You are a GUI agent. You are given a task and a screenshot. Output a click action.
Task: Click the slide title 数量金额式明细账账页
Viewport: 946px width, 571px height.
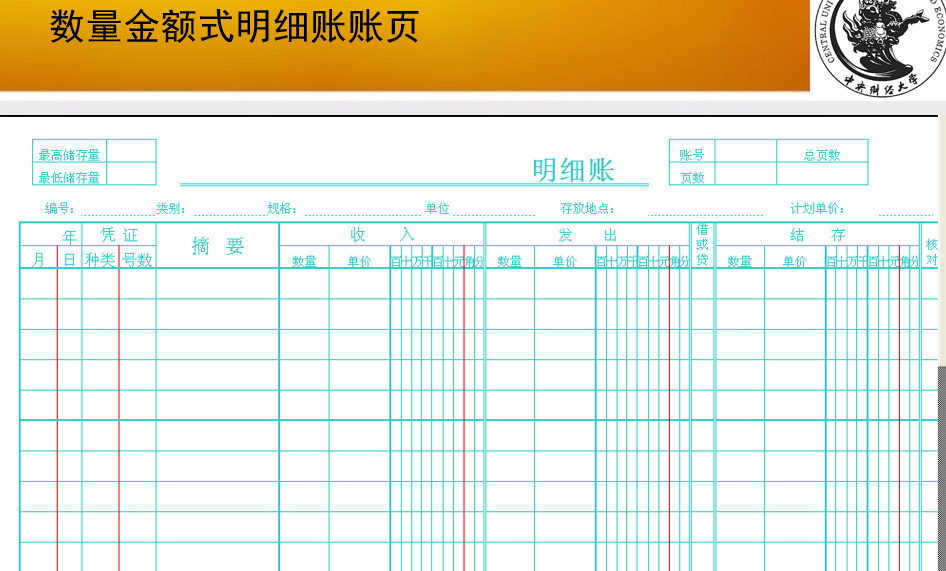(x=234, y=27)
